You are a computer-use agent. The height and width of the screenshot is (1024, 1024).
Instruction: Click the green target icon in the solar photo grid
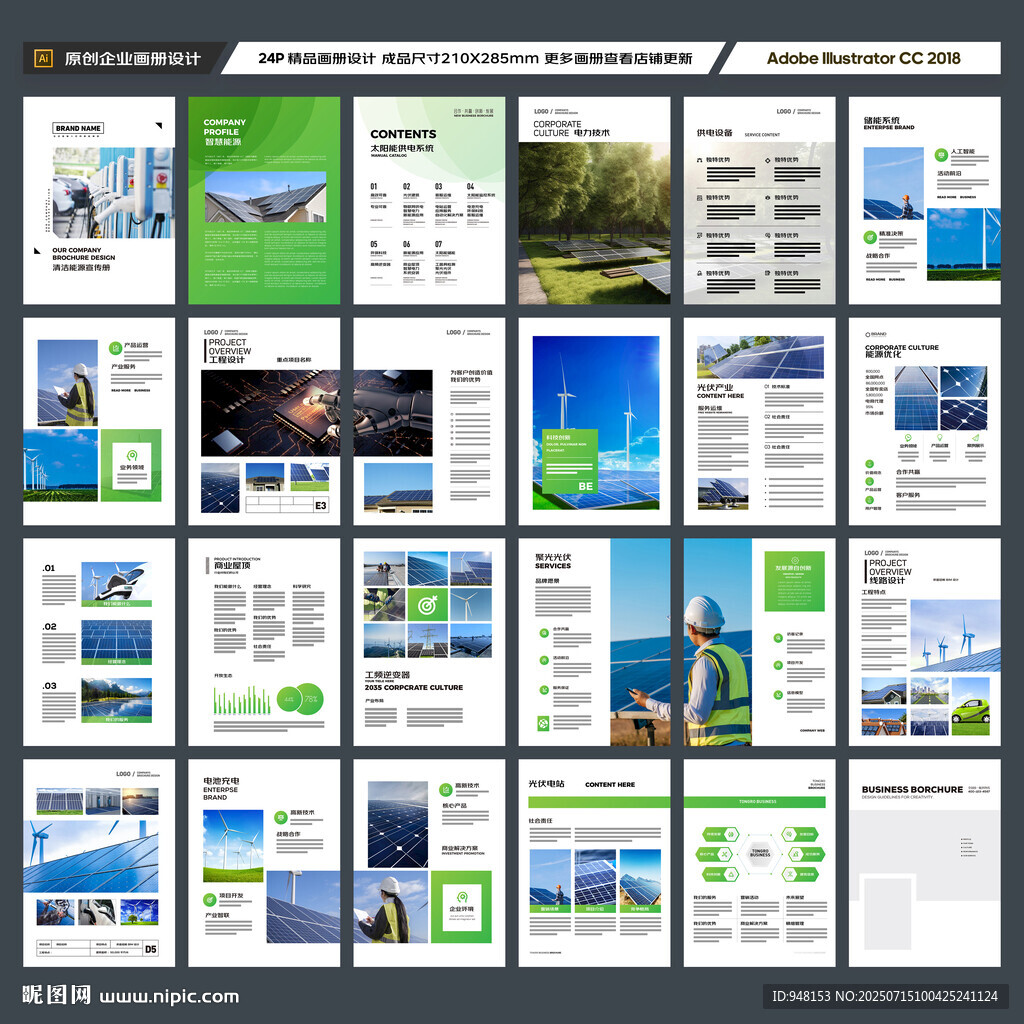coord(427,605)
